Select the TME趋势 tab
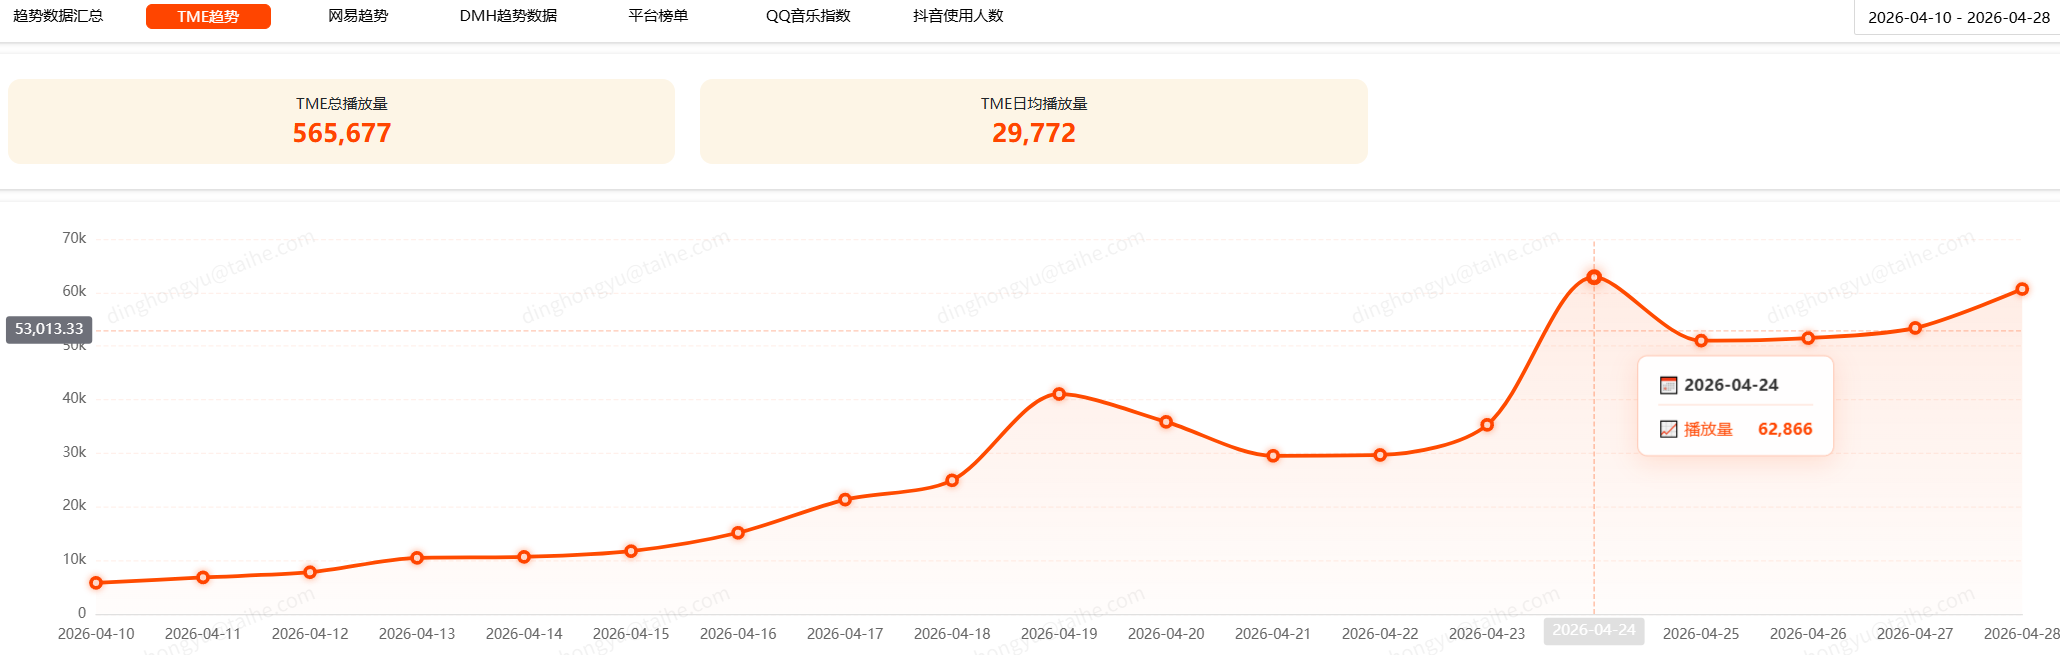 point(208,16)
